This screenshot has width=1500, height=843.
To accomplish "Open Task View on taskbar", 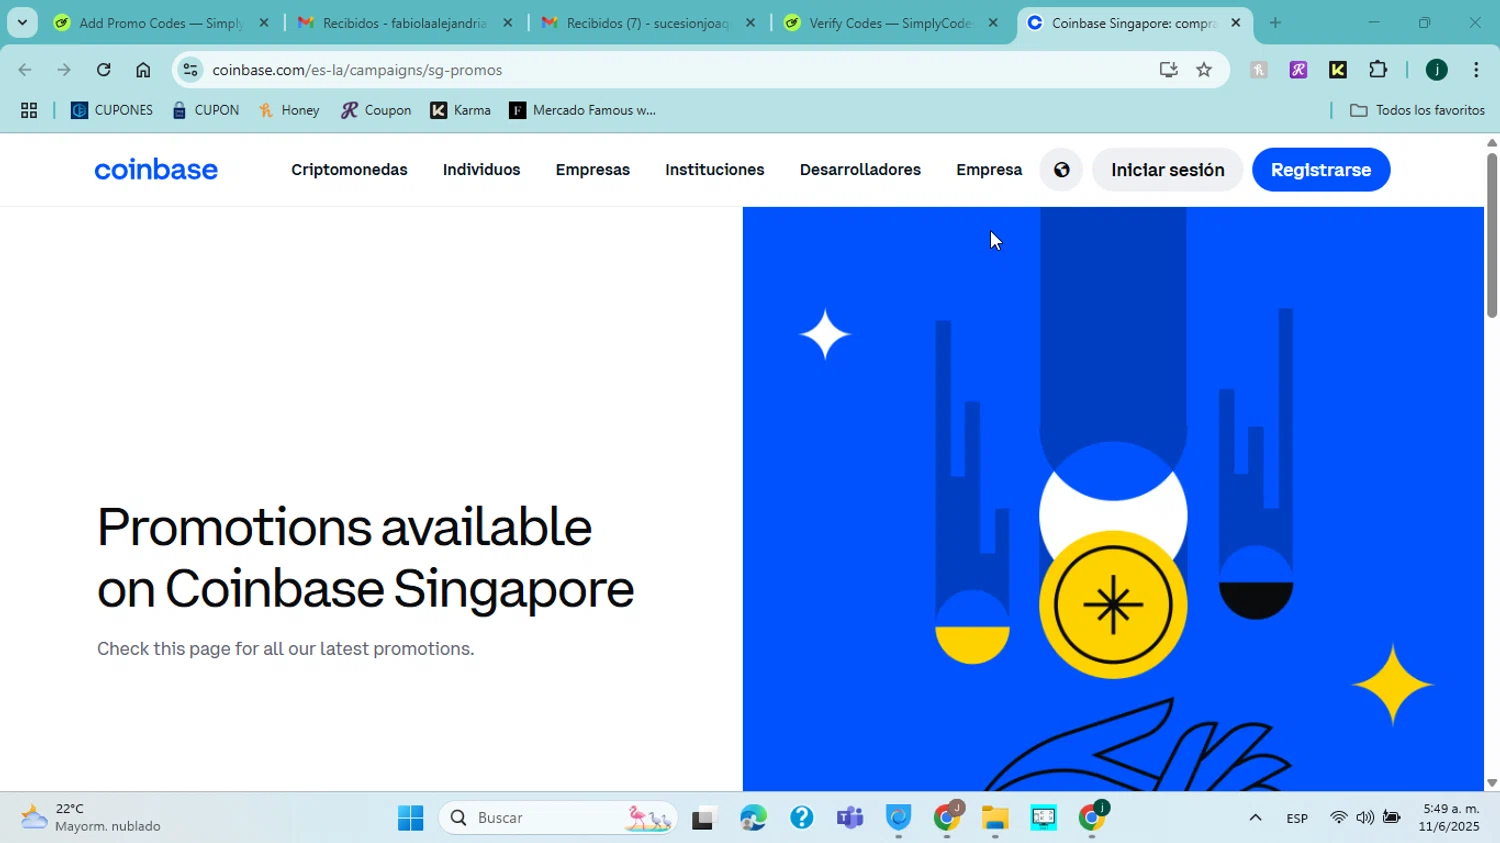I will tap(704, 818).
